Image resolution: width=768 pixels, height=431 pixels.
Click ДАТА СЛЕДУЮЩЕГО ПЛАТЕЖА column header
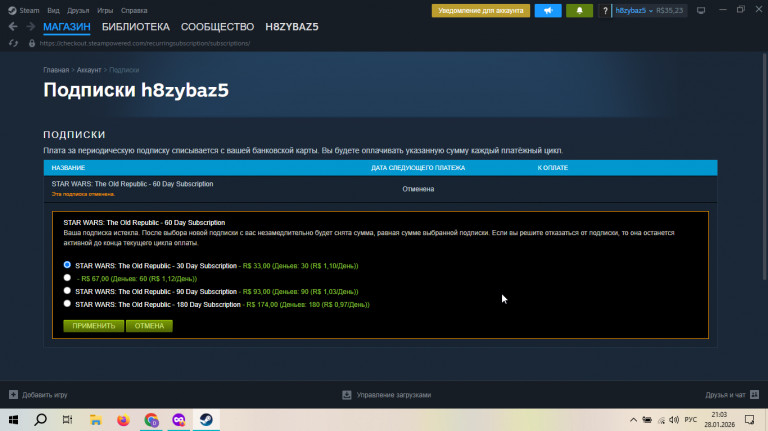pyautogui.click(x=418, y=168)
